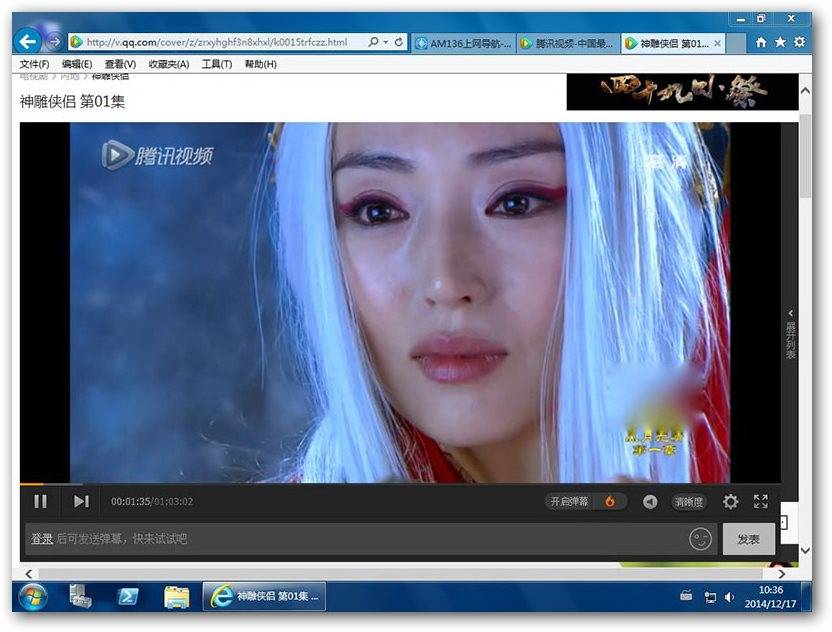Go to the browser home page
The image size is (832, 632).
tap(761, 42)
